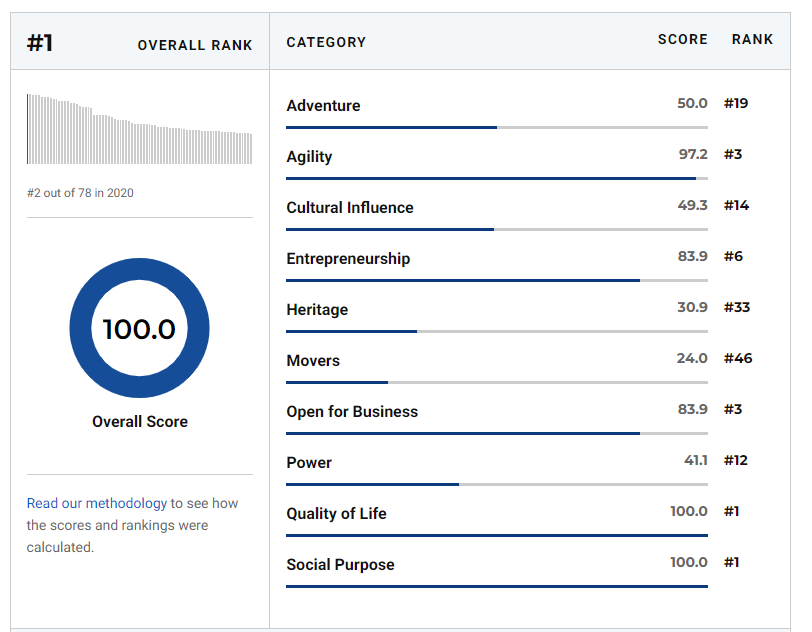Click the Adventure category label
The height and width of the screenshot is (632, 812).
323,106
